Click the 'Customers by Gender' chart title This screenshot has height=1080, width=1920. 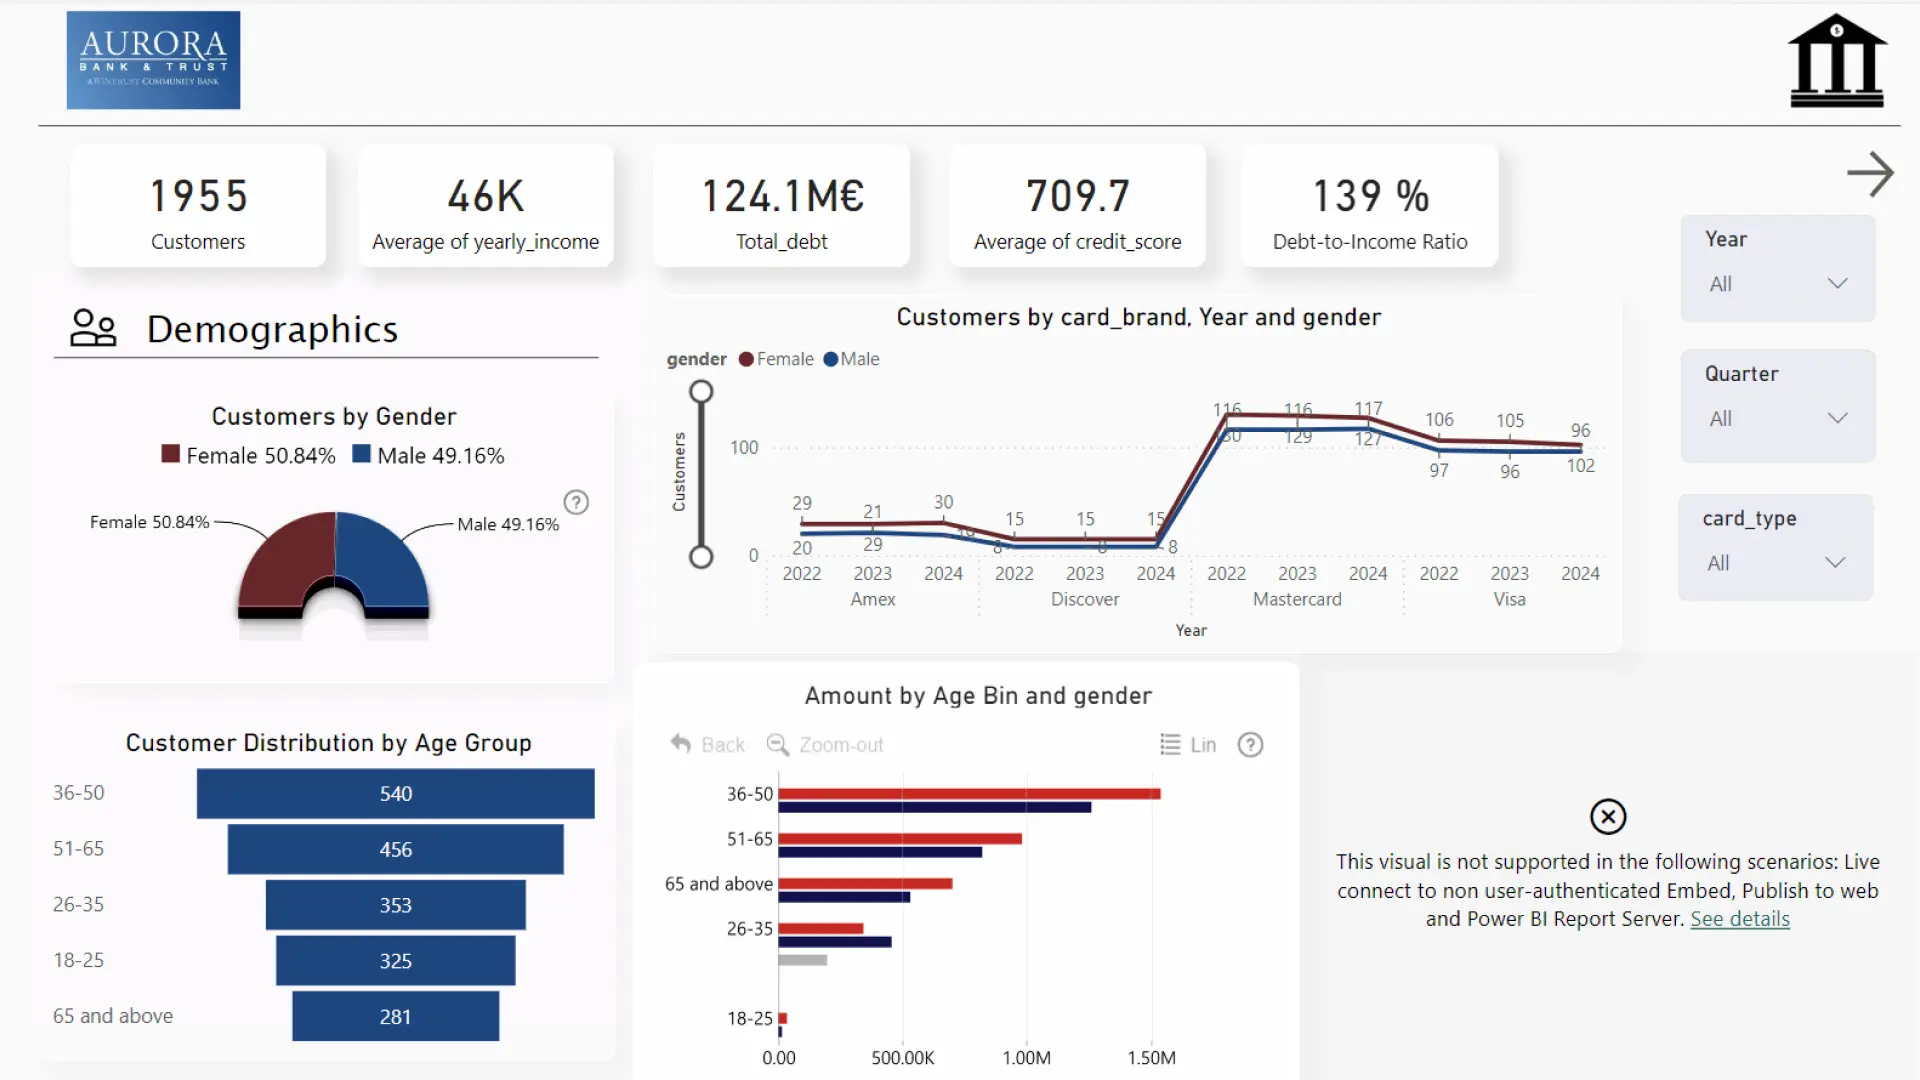[334, 416]
